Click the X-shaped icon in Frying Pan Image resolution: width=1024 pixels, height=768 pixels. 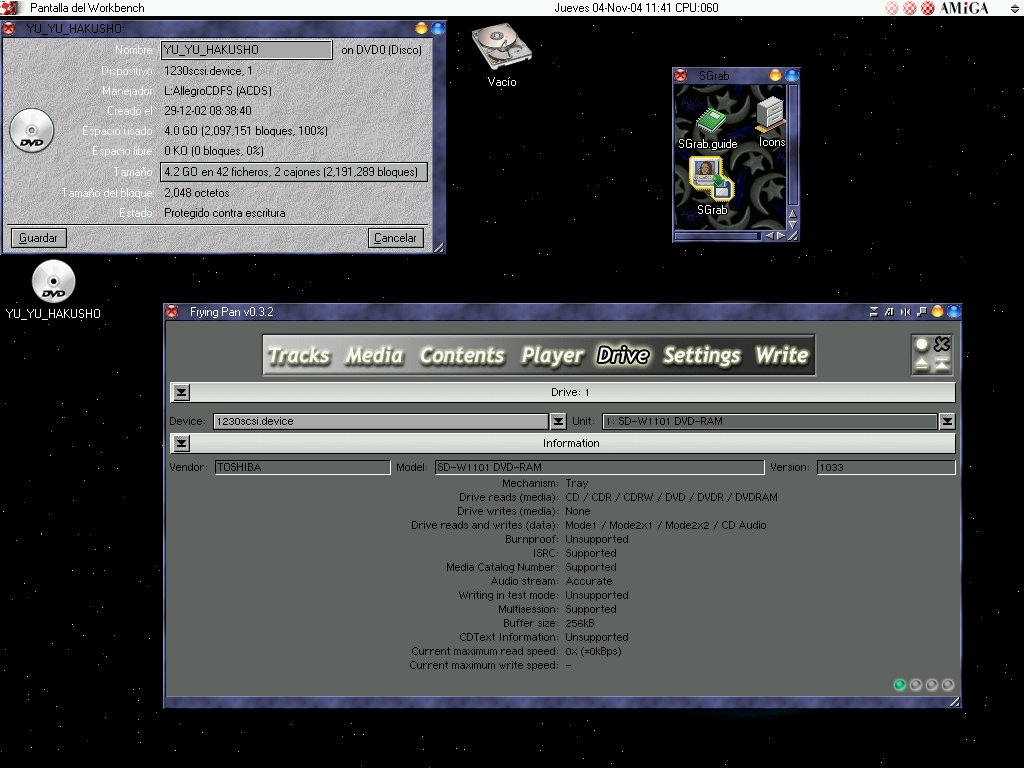click(942, 344)
